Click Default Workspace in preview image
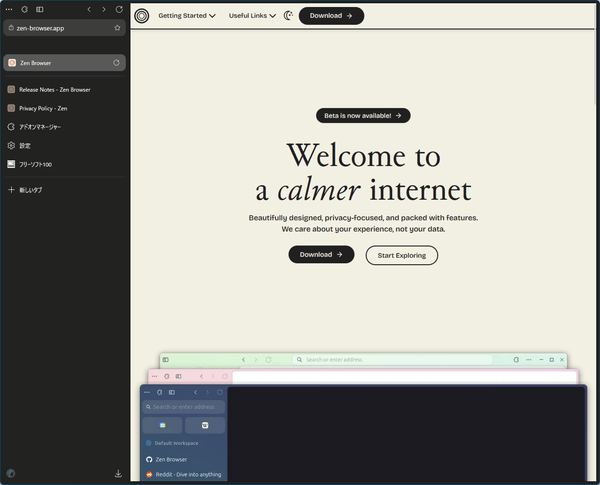 pyautogui.click(x=172, y=443)
